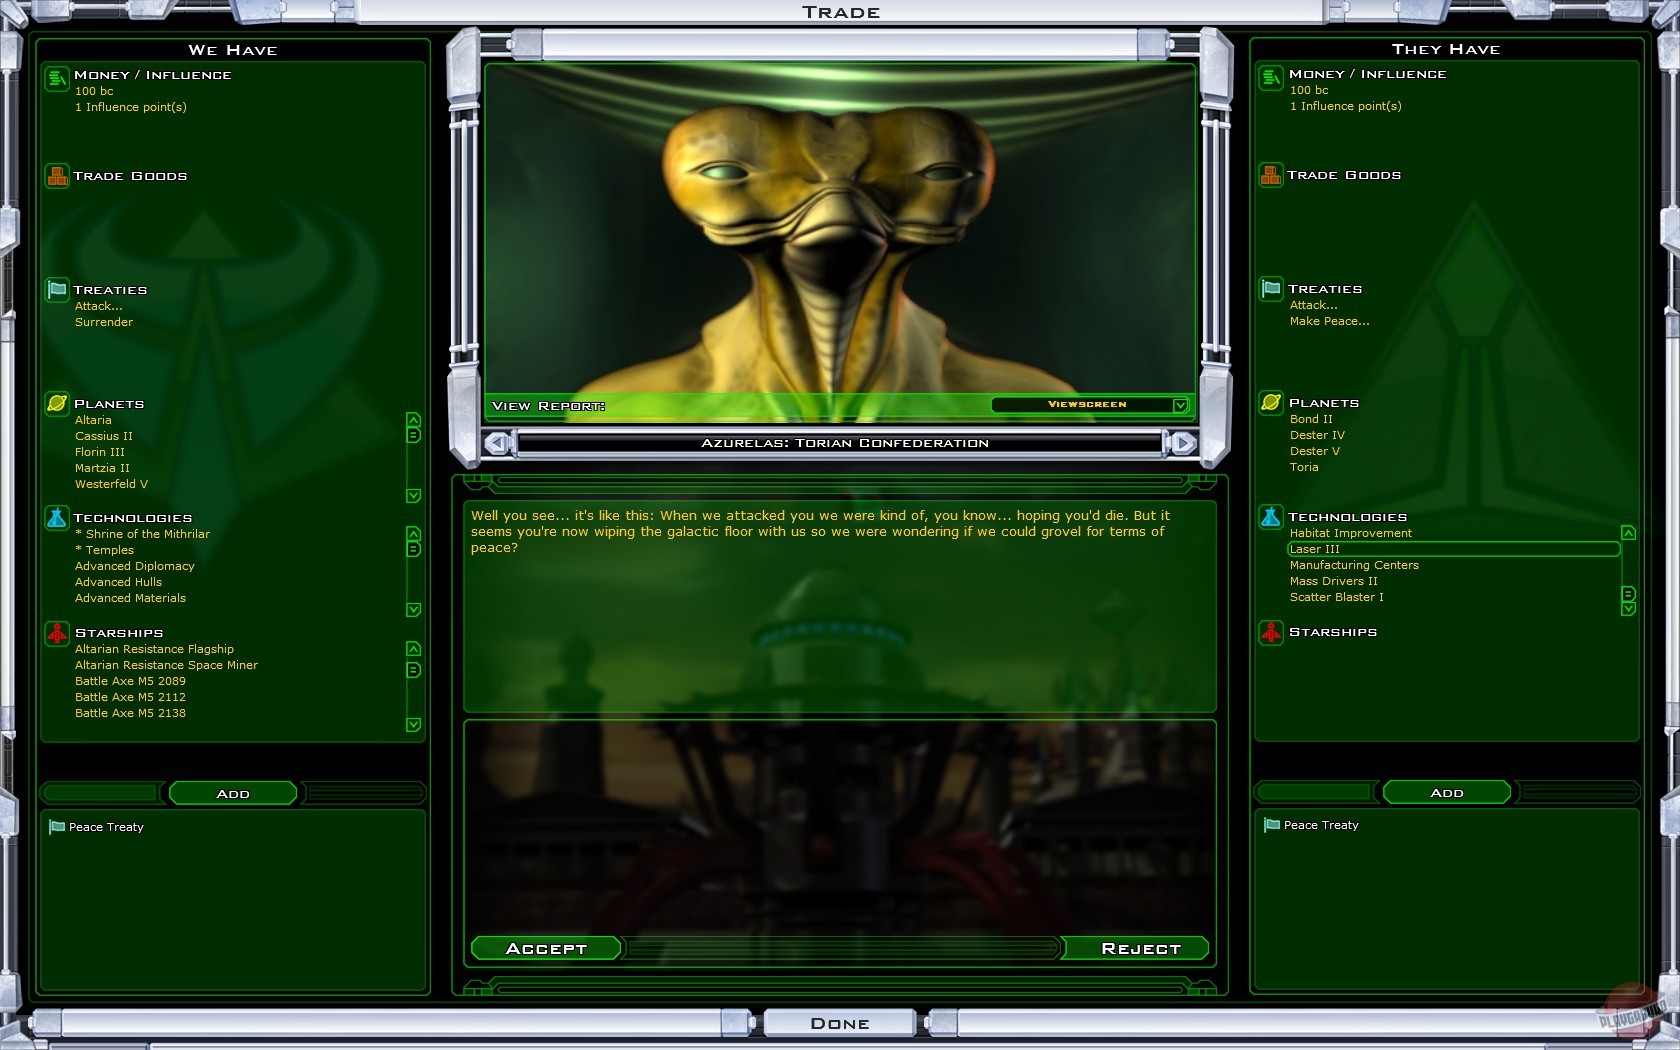Image resolution: width=1680 pixels, height=1050 pixels.
Task: Select the Starships icon in We Have panel
Action: pos(57,633)
